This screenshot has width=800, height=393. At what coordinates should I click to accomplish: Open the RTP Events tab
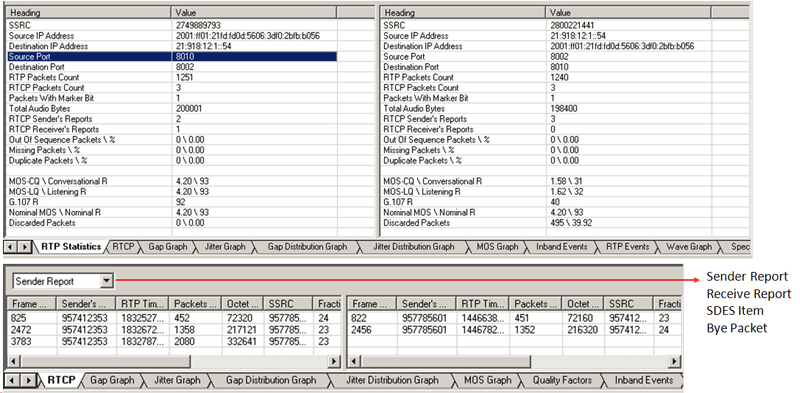tap(627, 247)
